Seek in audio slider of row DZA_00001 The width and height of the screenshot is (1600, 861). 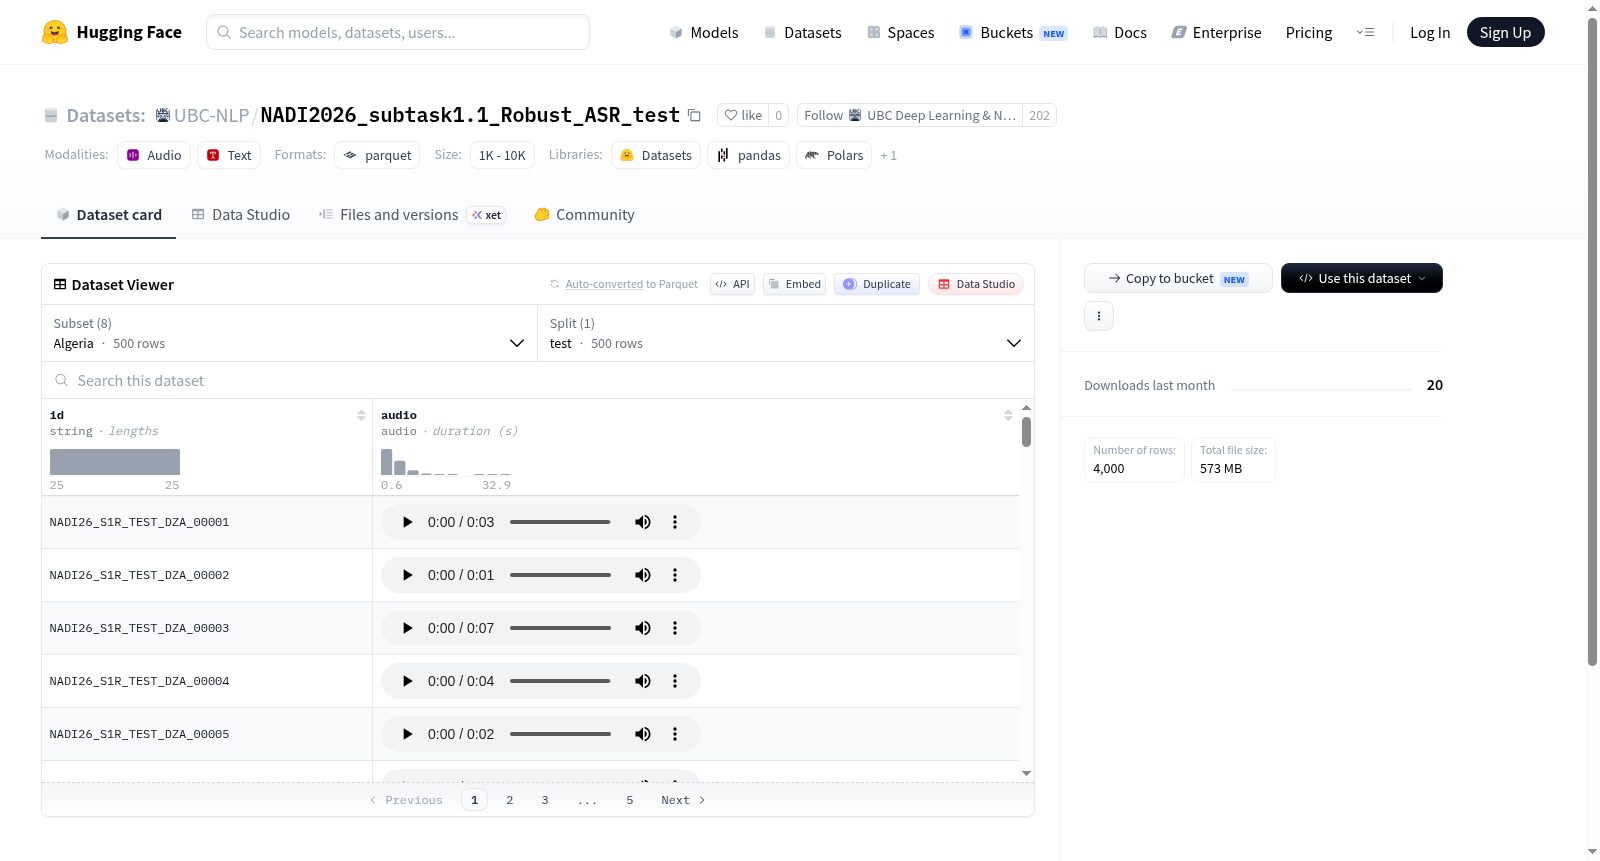click(560, 522)
